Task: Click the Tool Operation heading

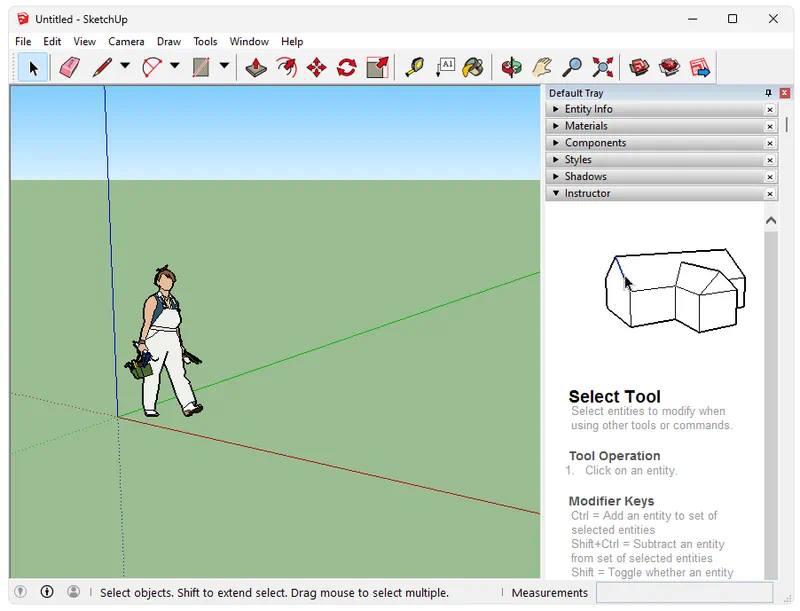Action: click(614, 456)
